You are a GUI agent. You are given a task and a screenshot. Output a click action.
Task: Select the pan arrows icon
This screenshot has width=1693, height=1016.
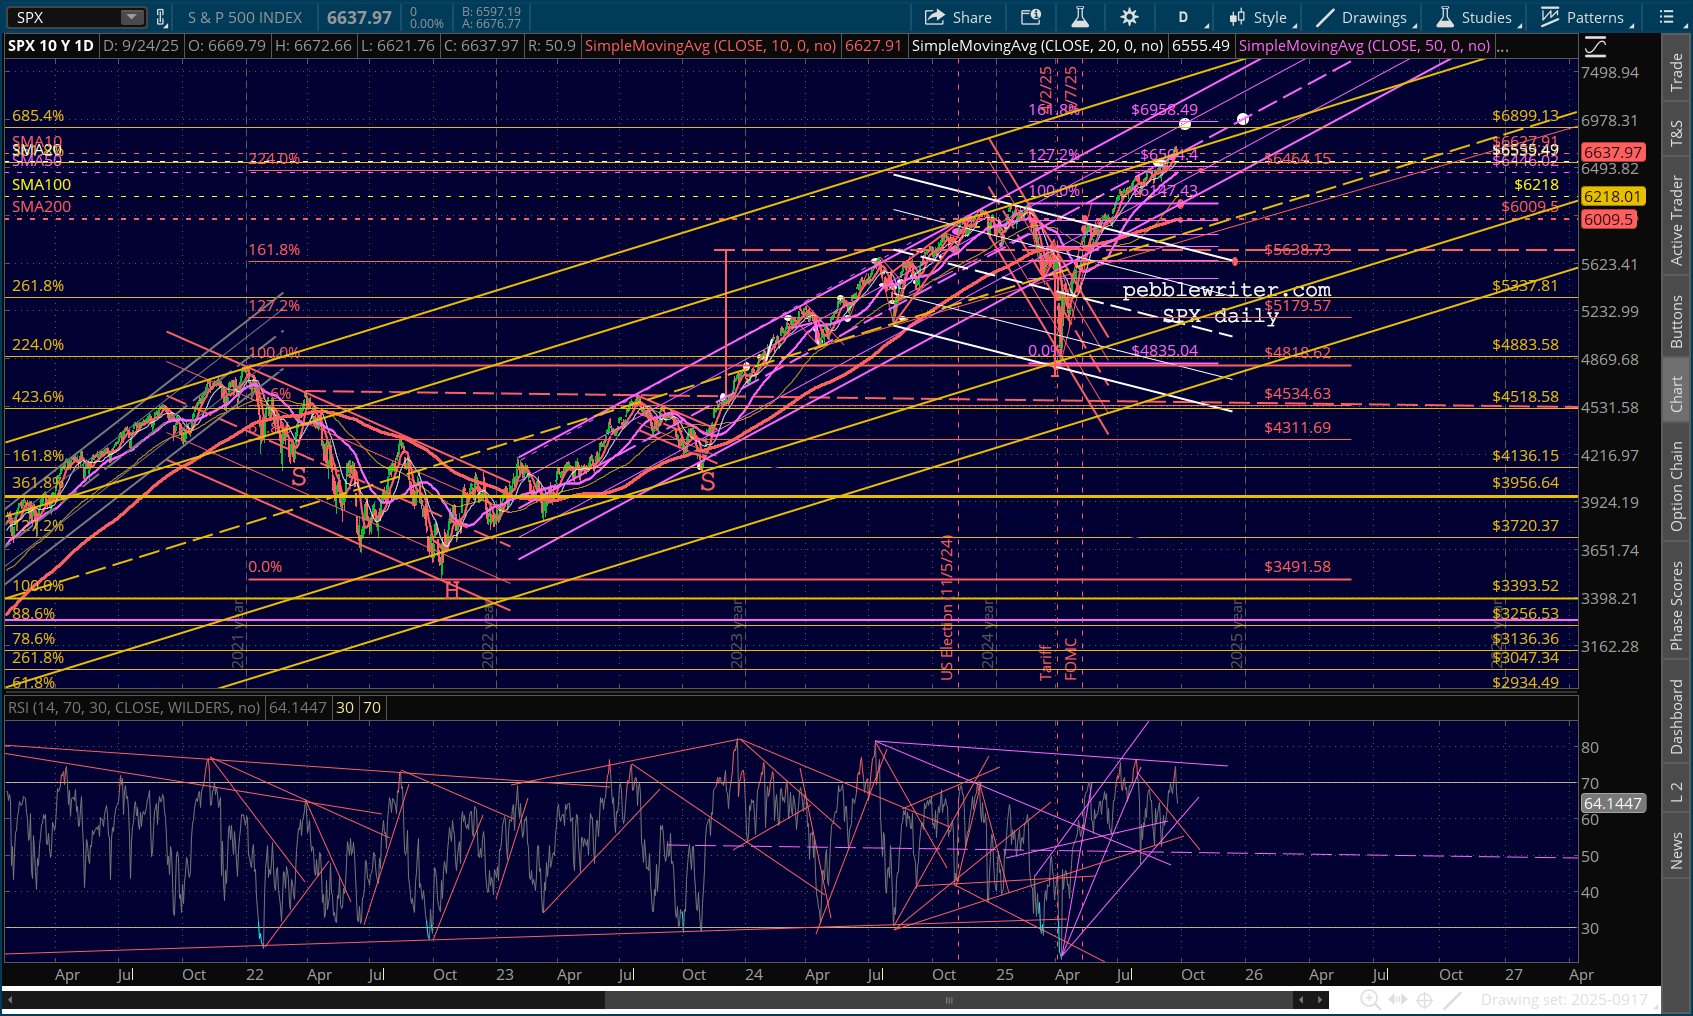pyautogui.click(x=1398, y=999)
